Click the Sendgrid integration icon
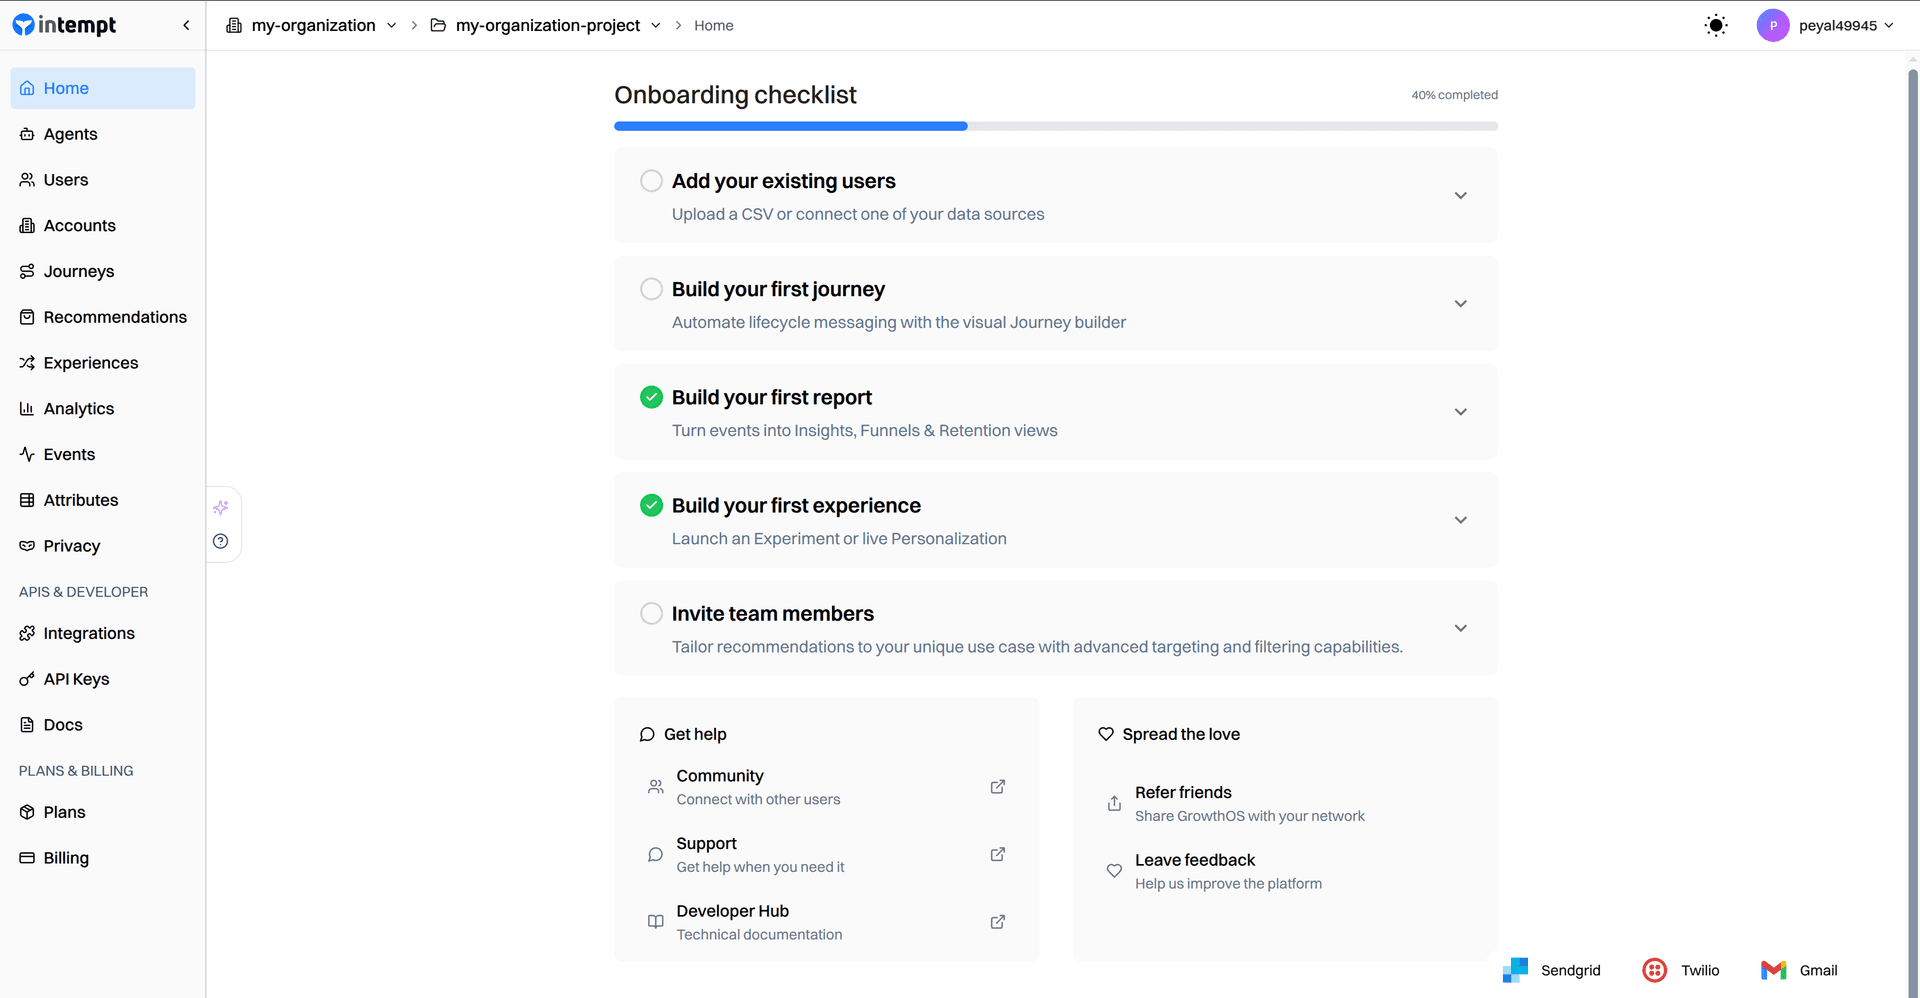Screen dimensions: 1920x998 coord(1515,970)
